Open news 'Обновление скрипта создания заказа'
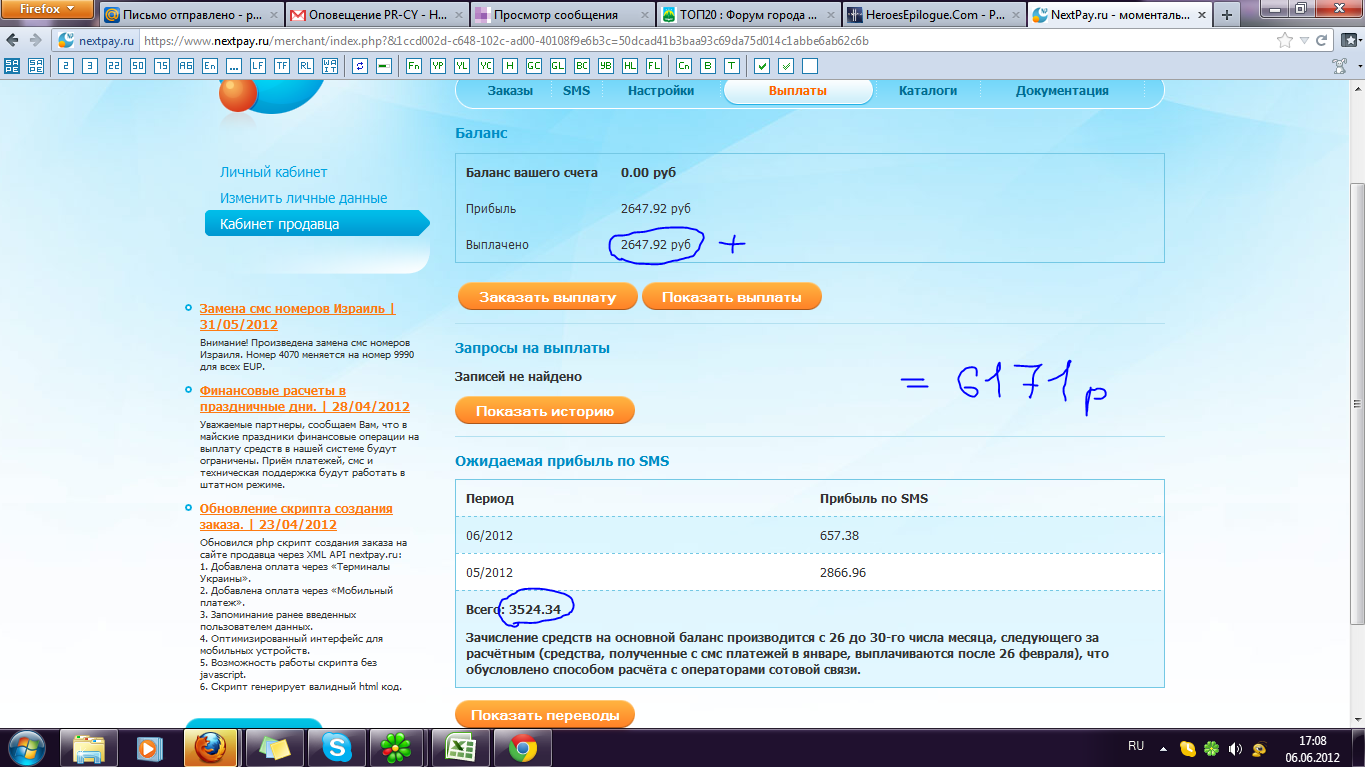Image resolution: width=1365 pixels, height=767 pixels. [296, 517]
